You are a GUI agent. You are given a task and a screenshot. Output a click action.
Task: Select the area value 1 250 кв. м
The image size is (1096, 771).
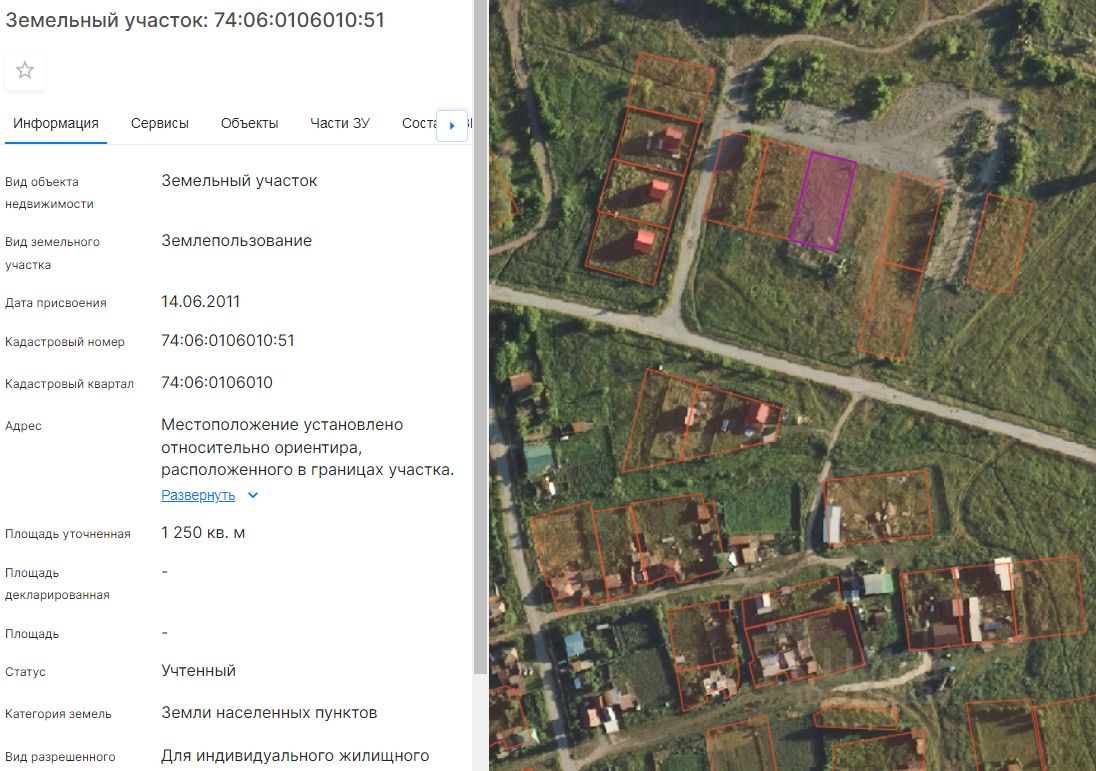tap(203, 533)
